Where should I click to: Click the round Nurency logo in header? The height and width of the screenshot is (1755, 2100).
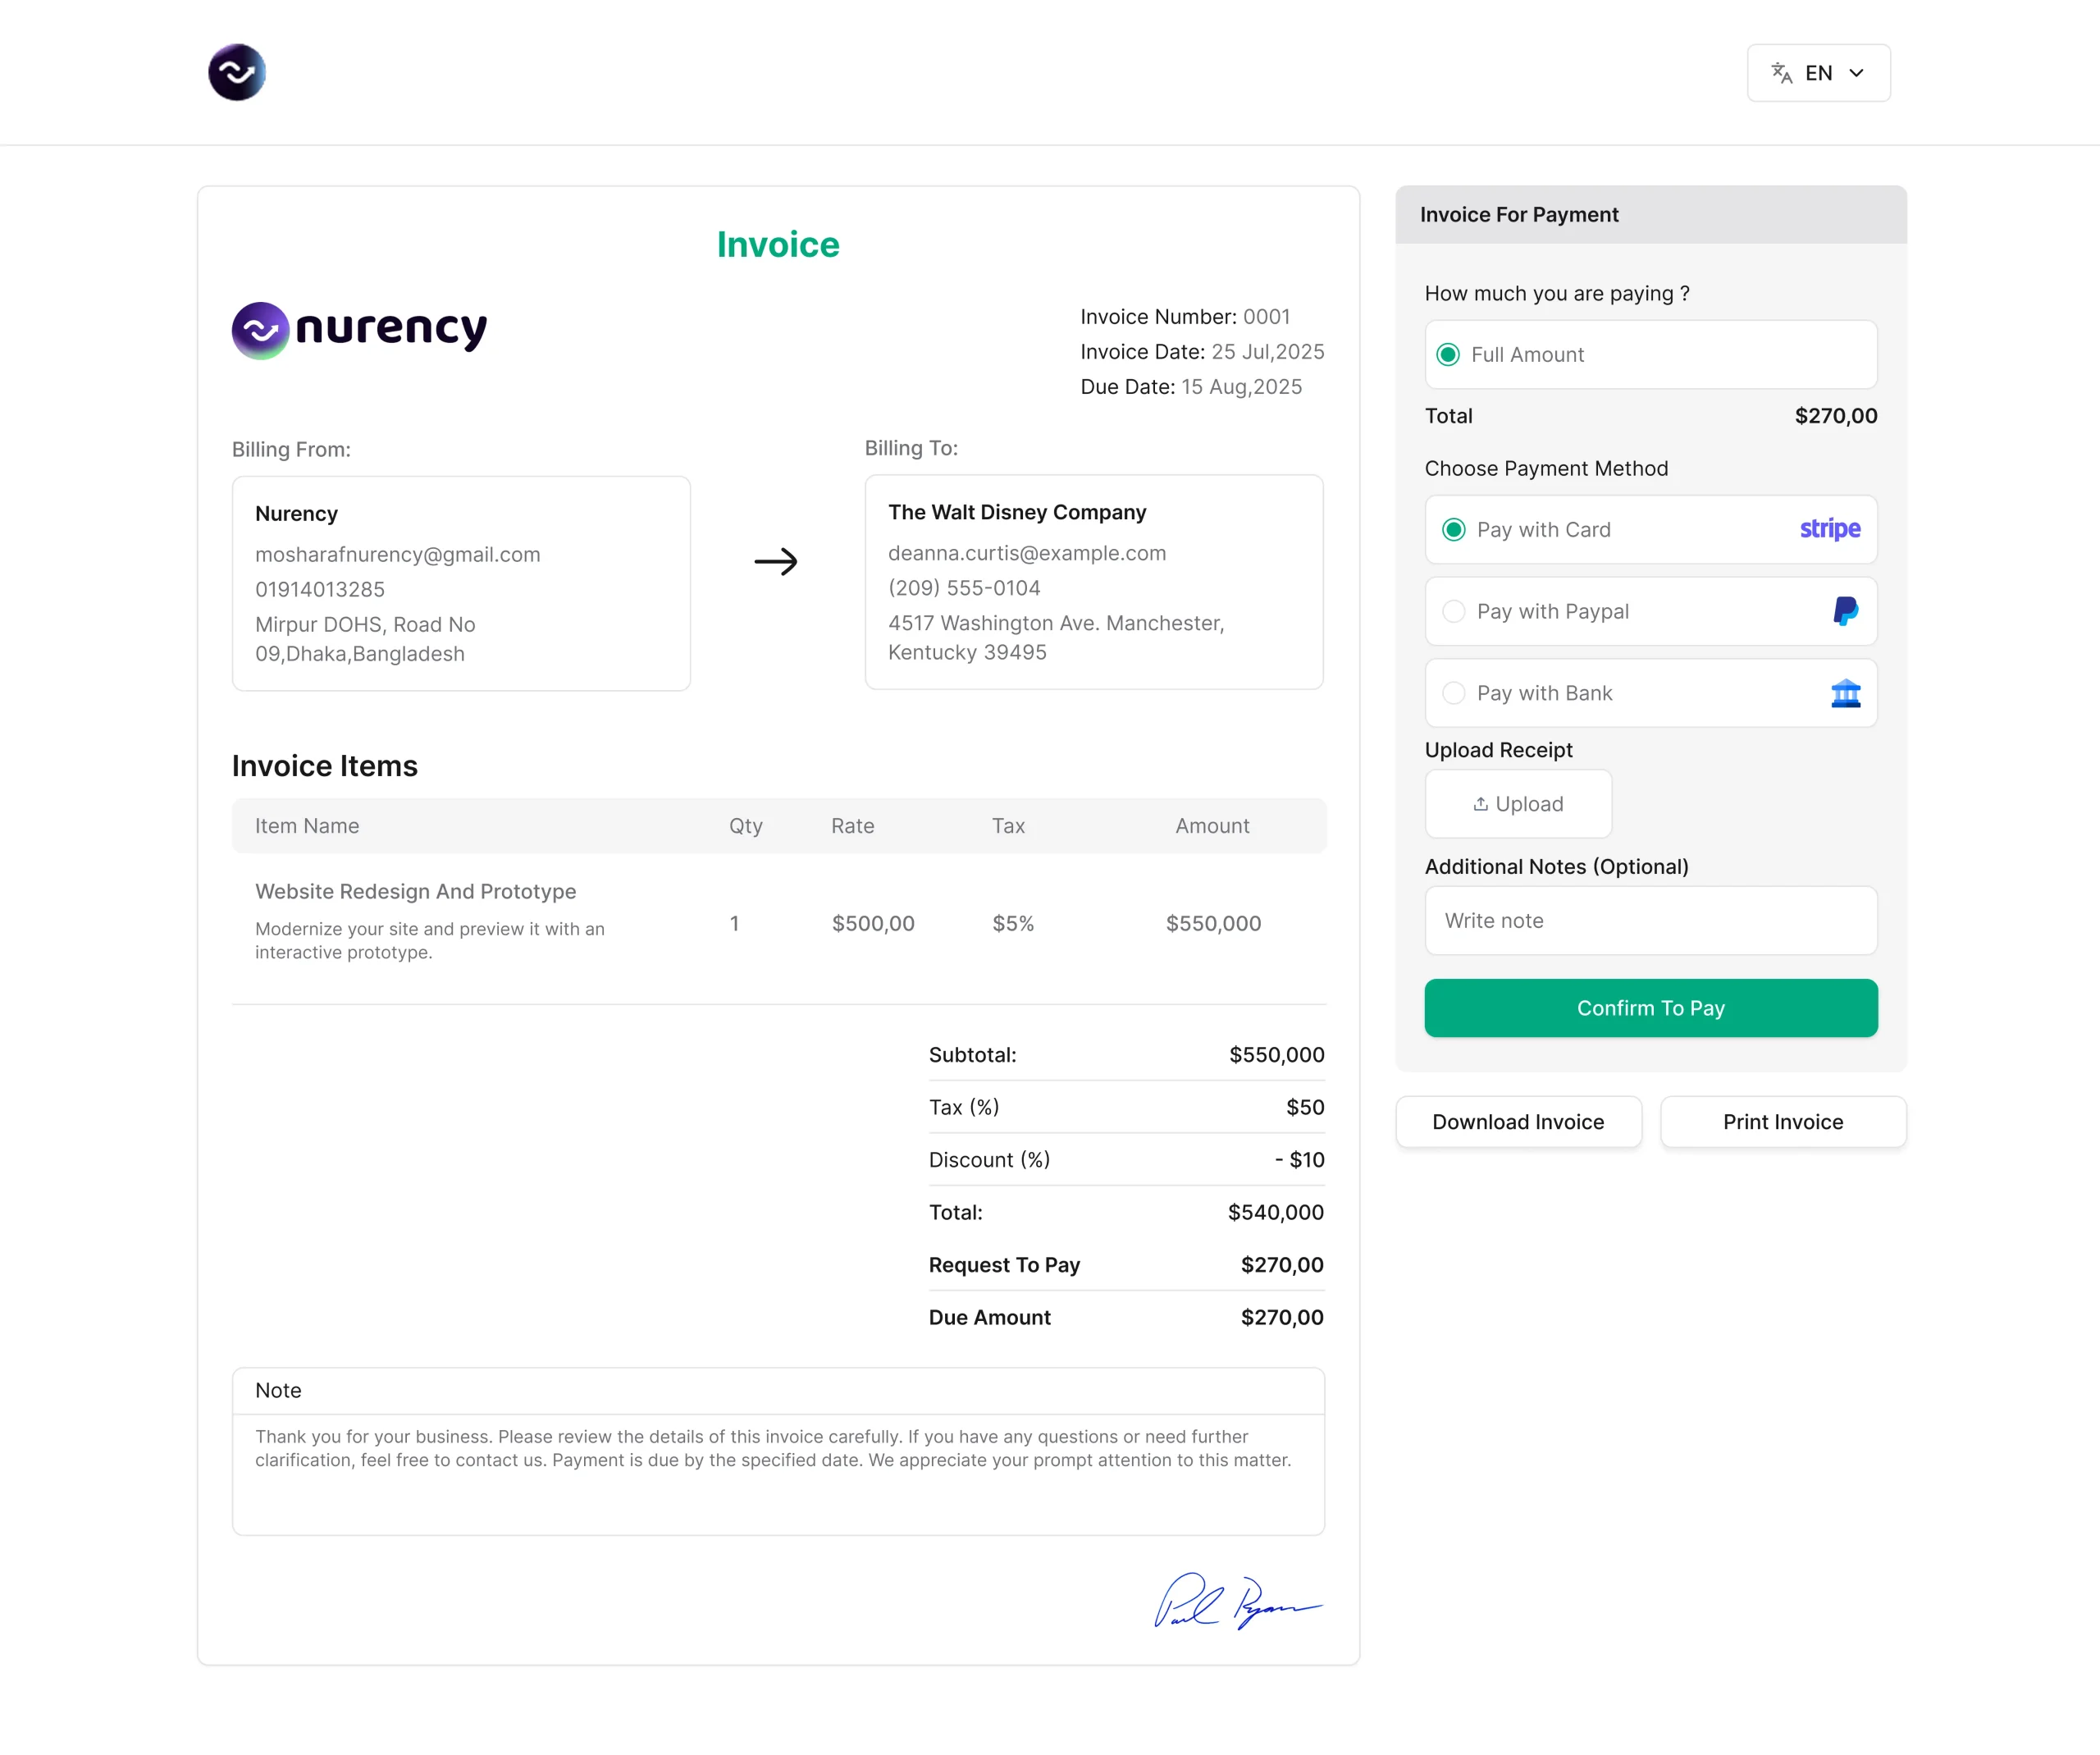(x=237, y=72)
